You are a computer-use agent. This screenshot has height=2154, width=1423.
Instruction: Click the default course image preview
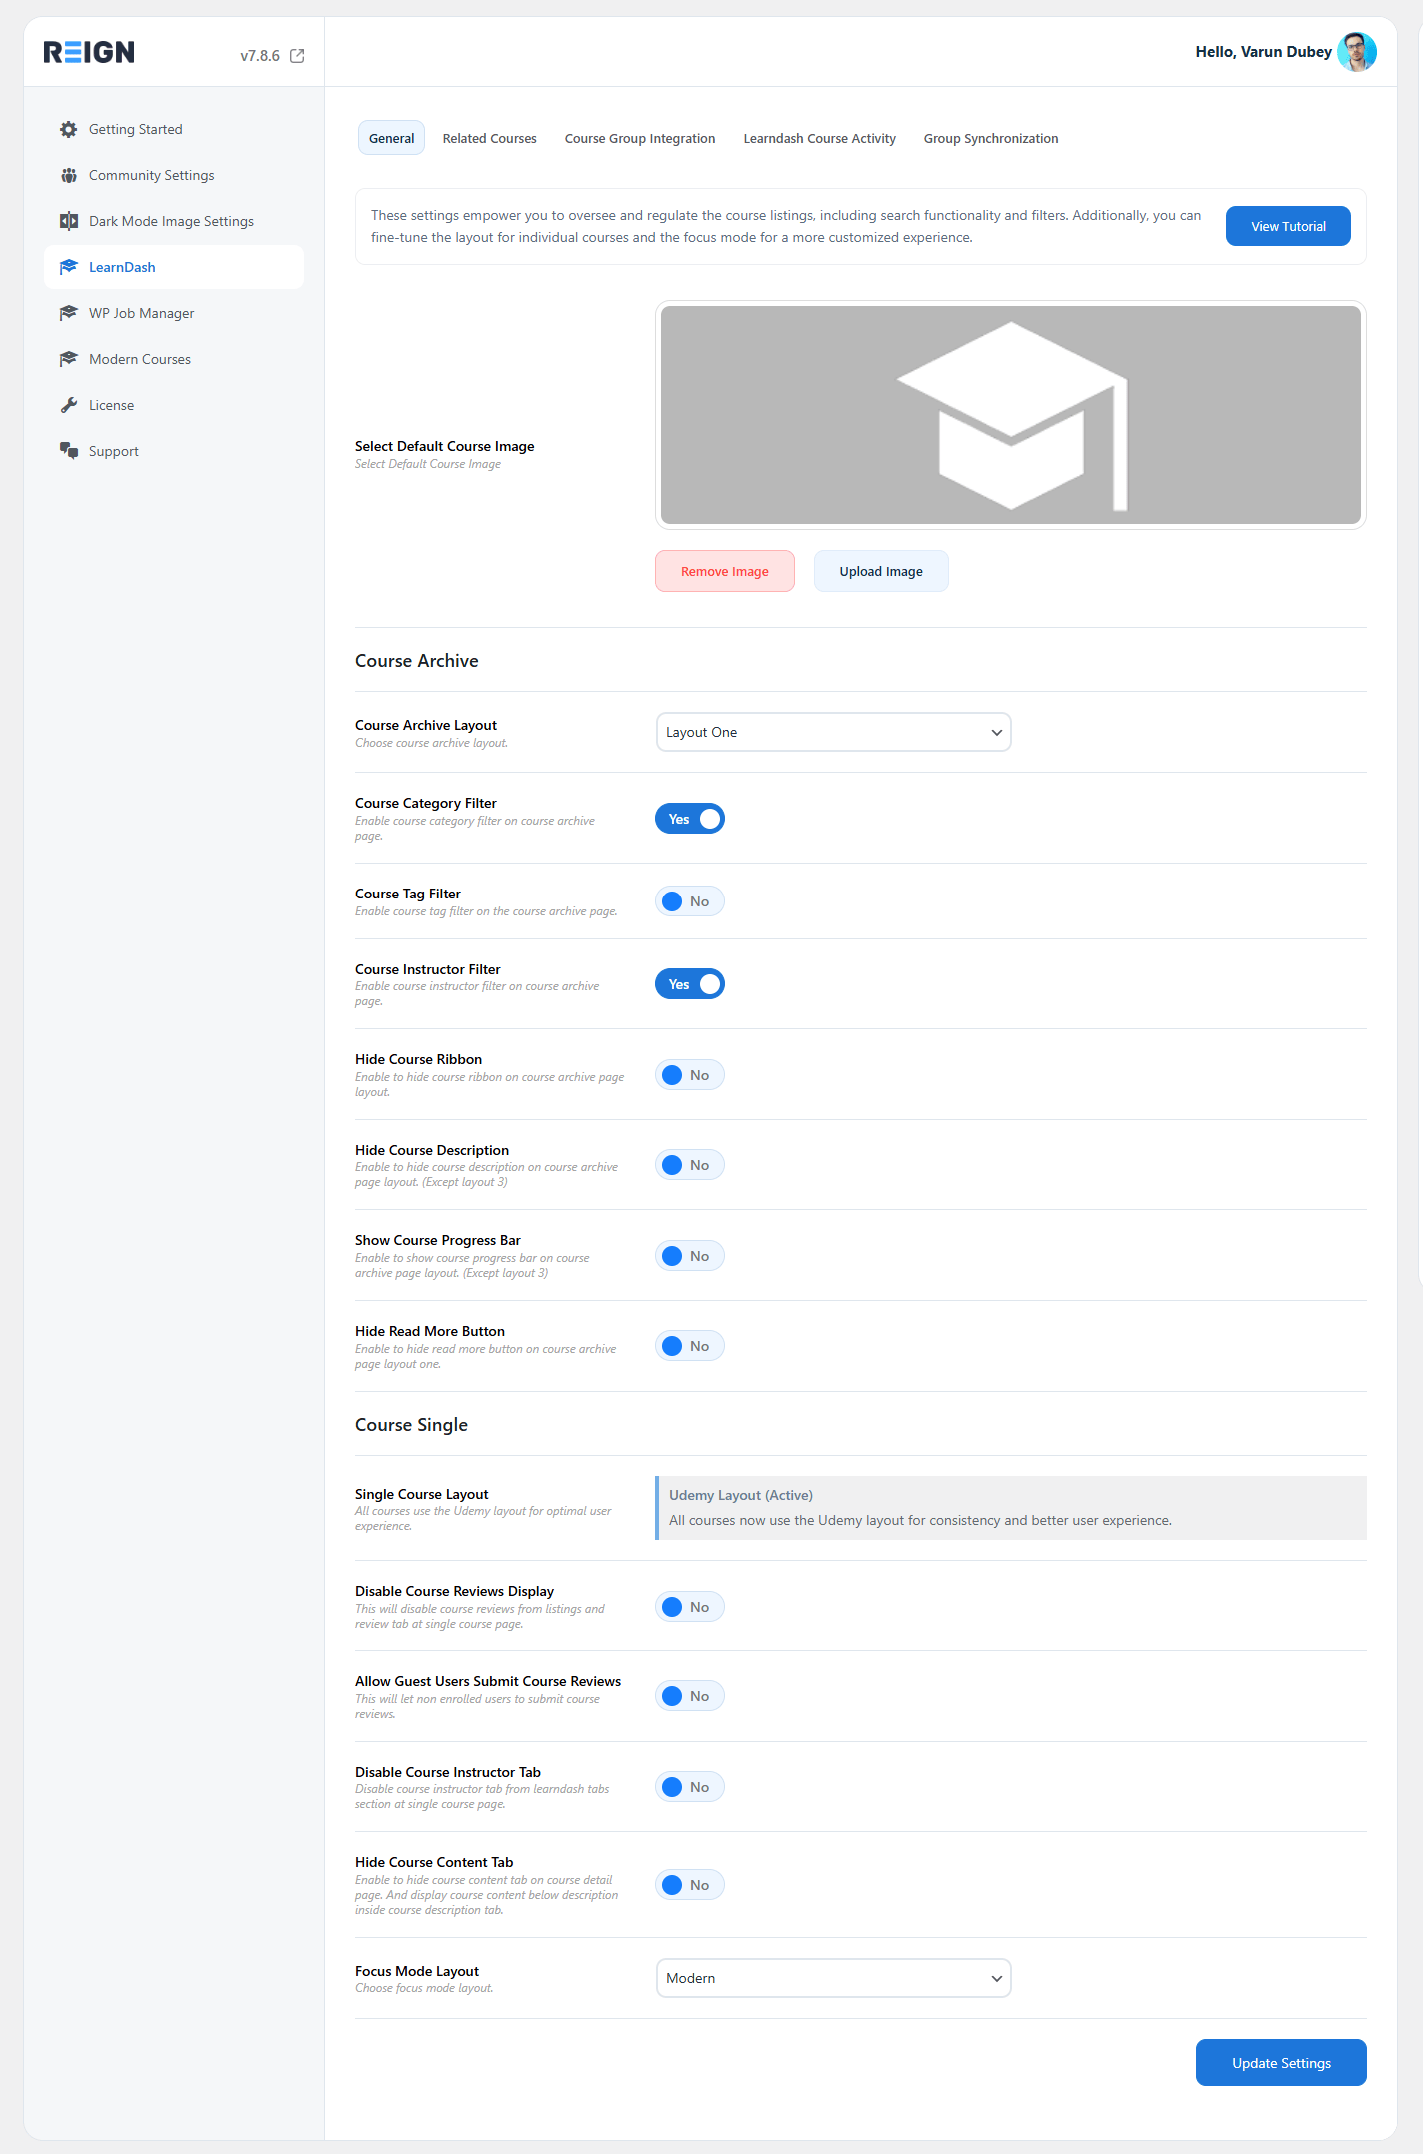pos(1011,415)
